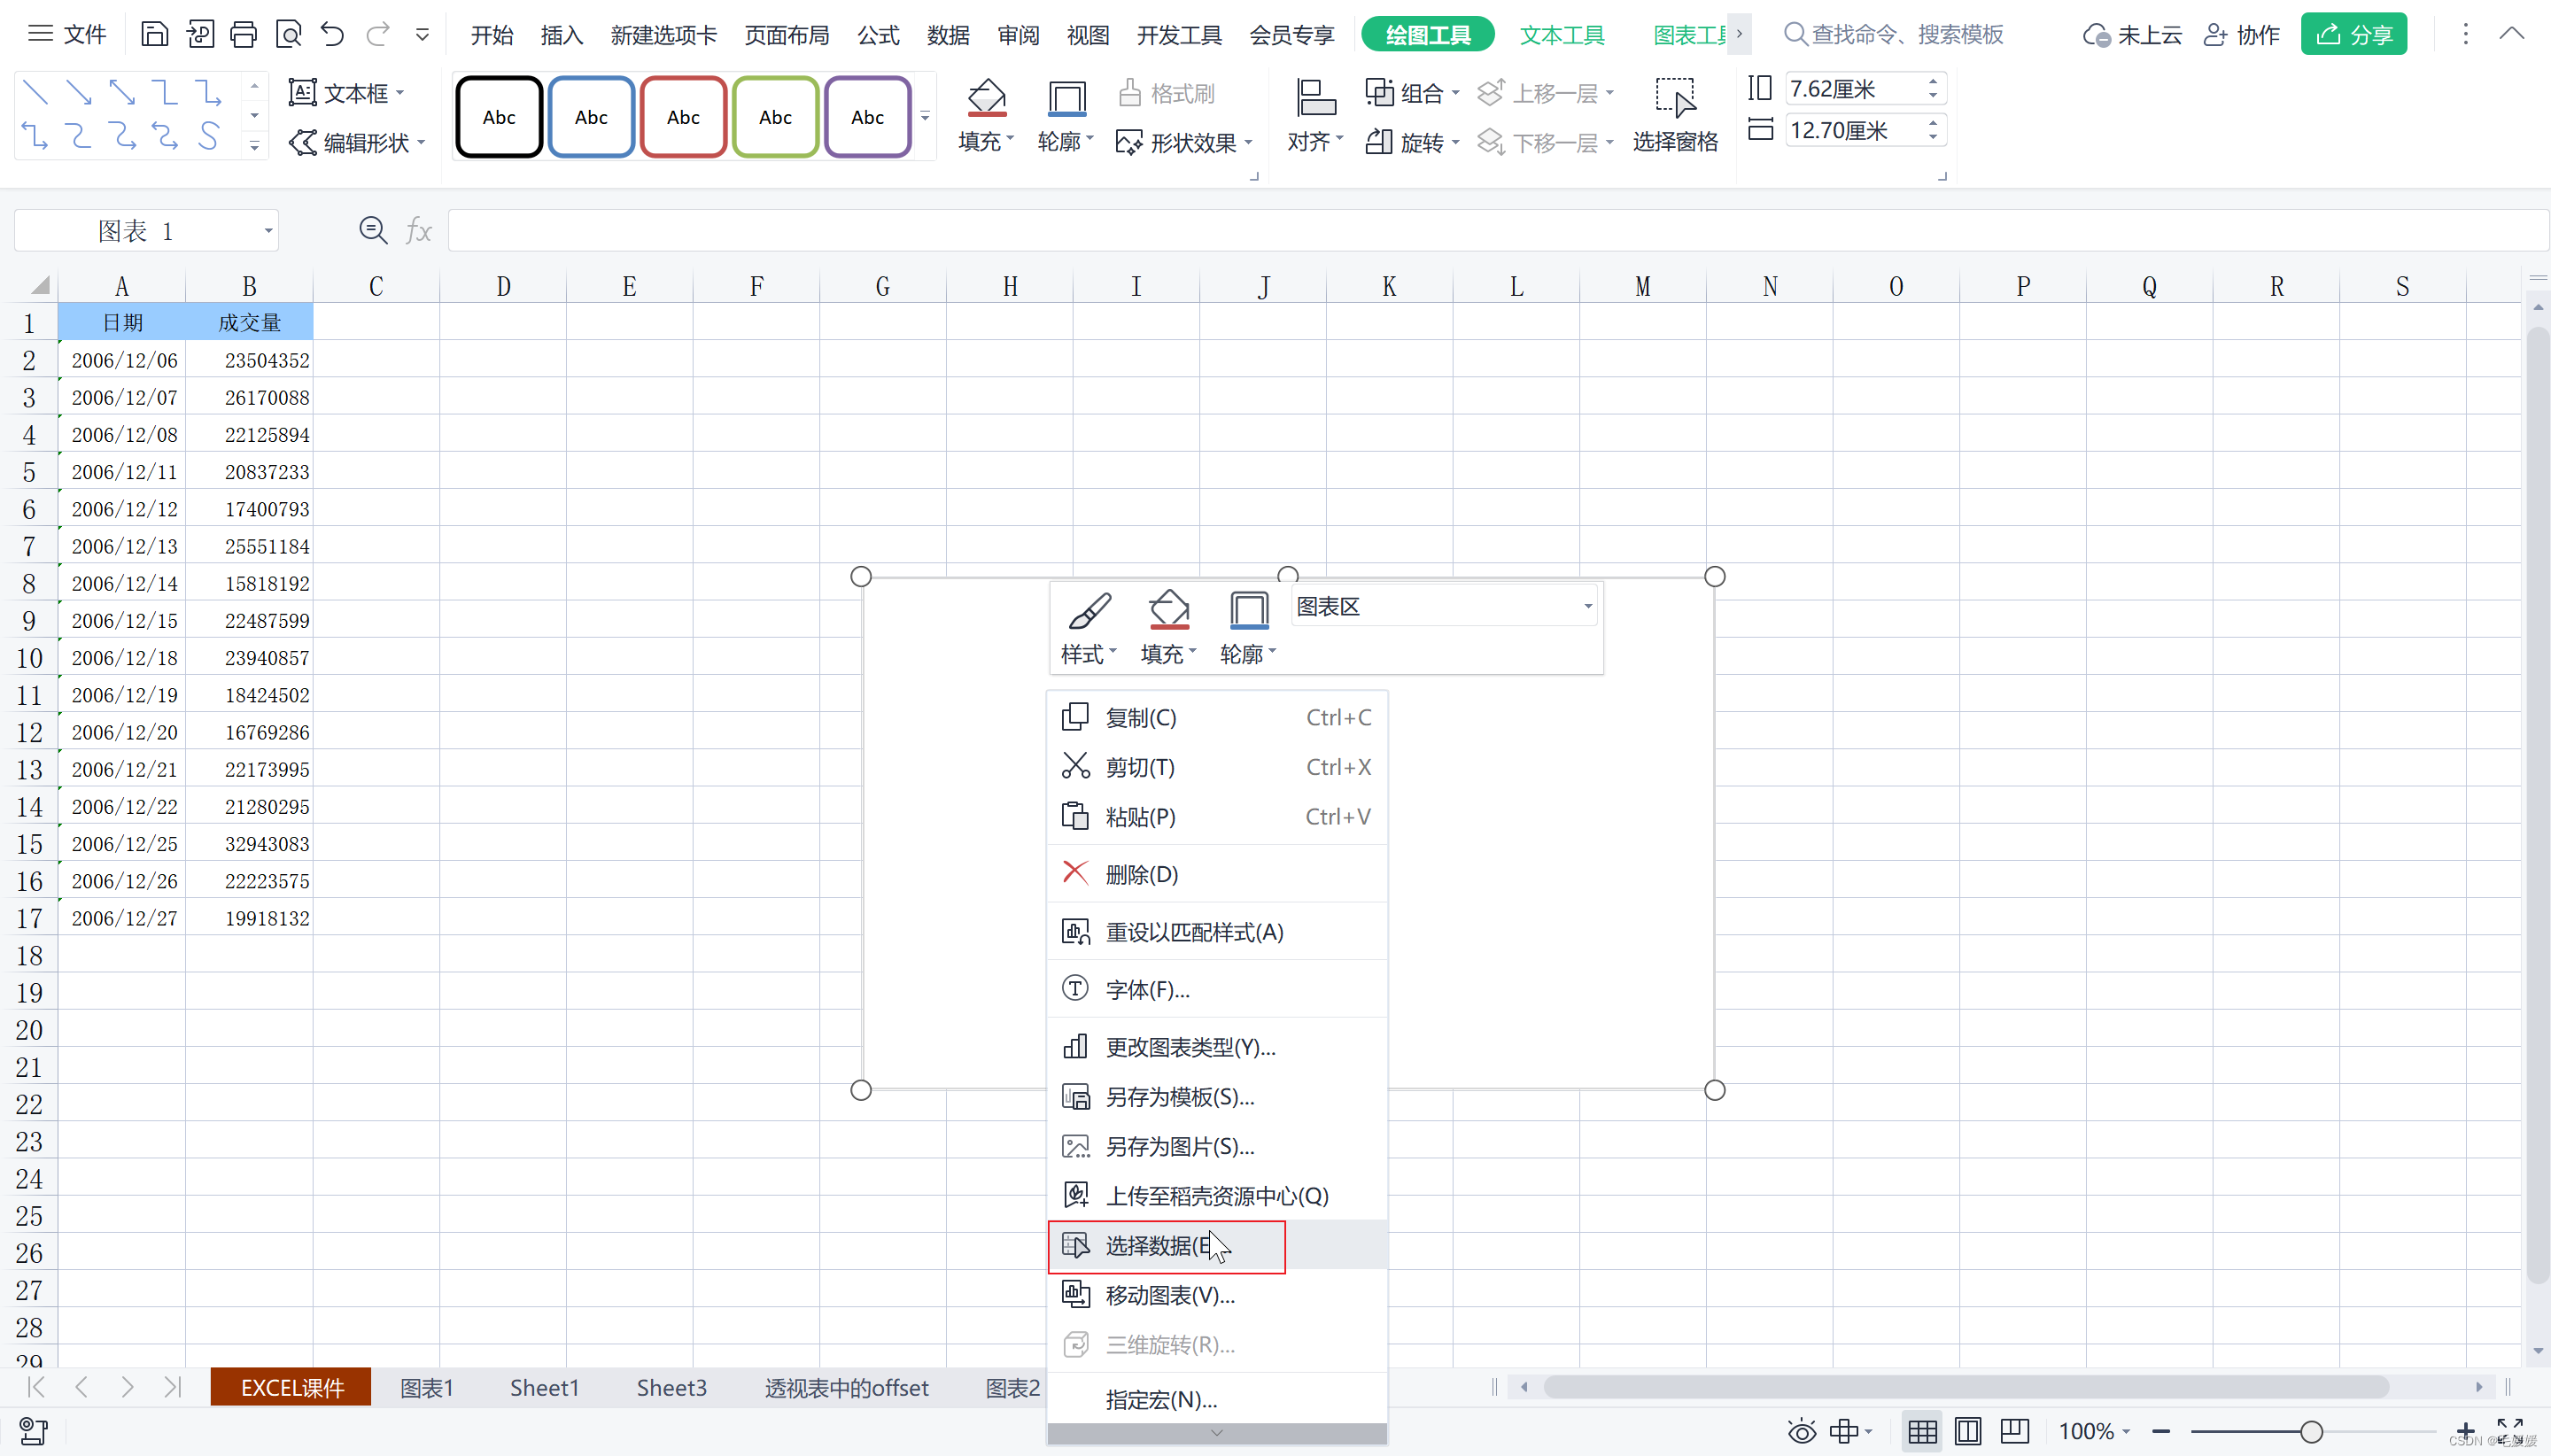The width and height of the screenshot is (2551, 1456).
Task: Go to next sheet arrow
Action: (x=127, y=1387)
